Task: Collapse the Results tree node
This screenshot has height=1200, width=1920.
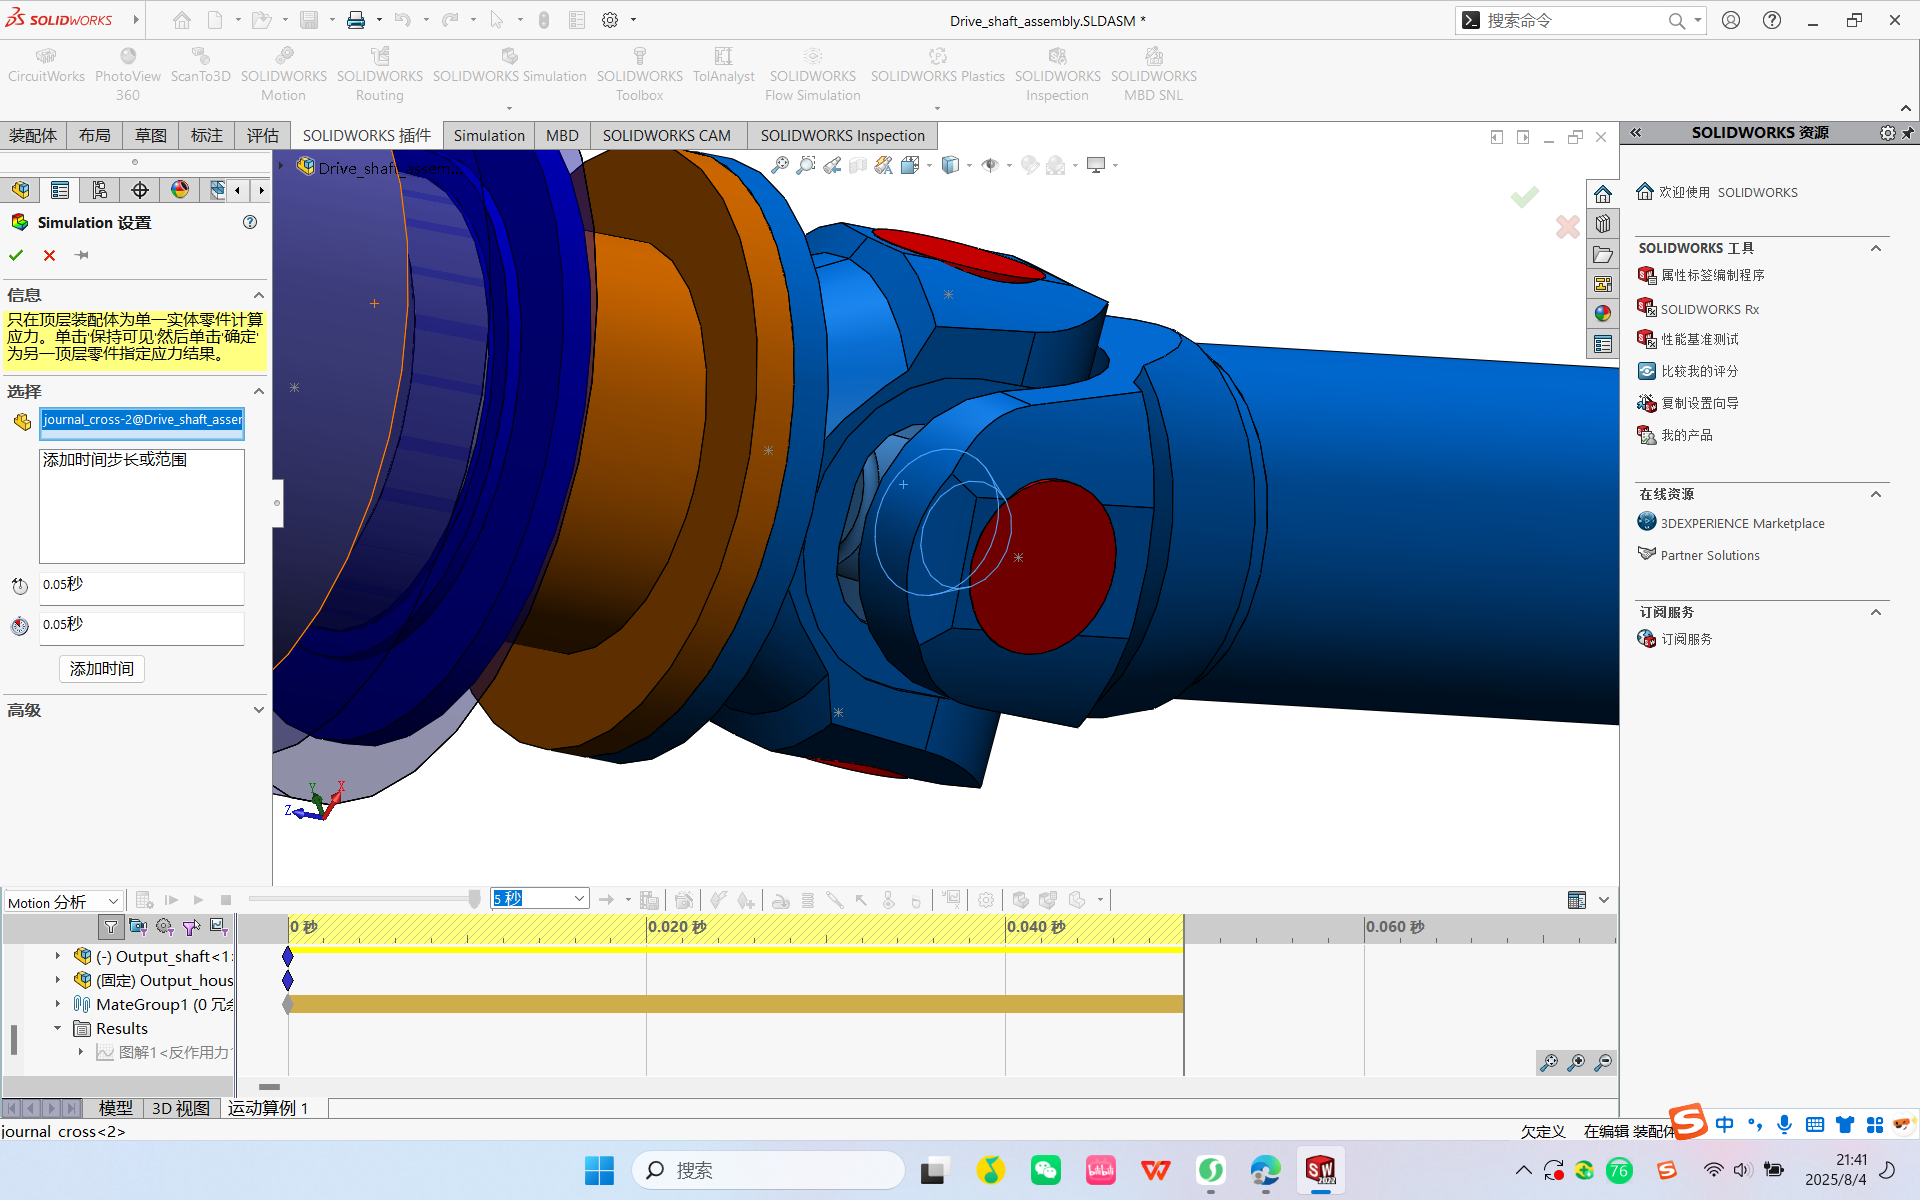Action: [56, 1028]
